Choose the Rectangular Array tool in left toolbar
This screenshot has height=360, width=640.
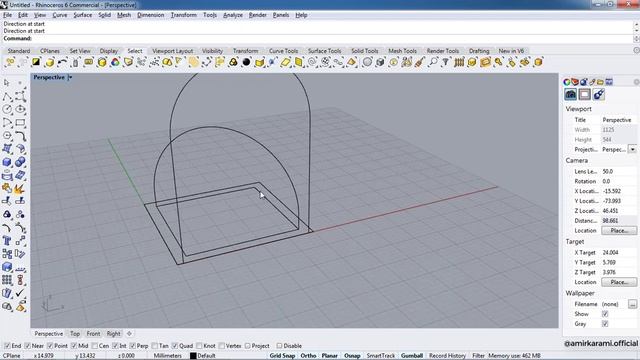coord(7,280)
